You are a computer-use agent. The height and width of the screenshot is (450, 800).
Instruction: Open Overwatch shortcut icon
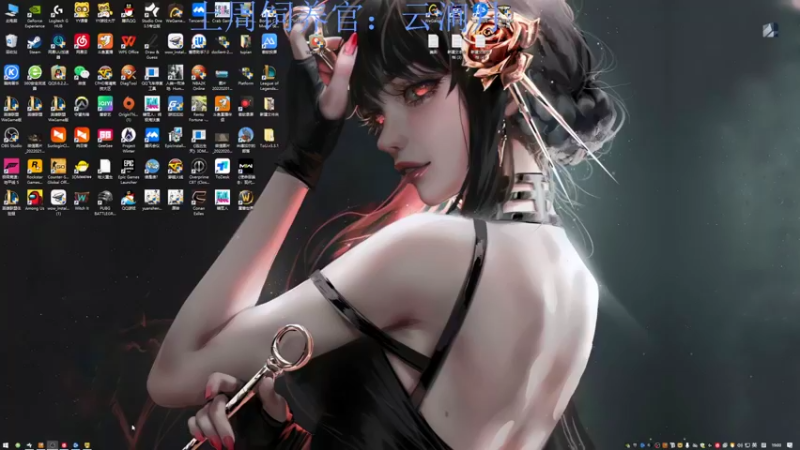coord(82,104)
